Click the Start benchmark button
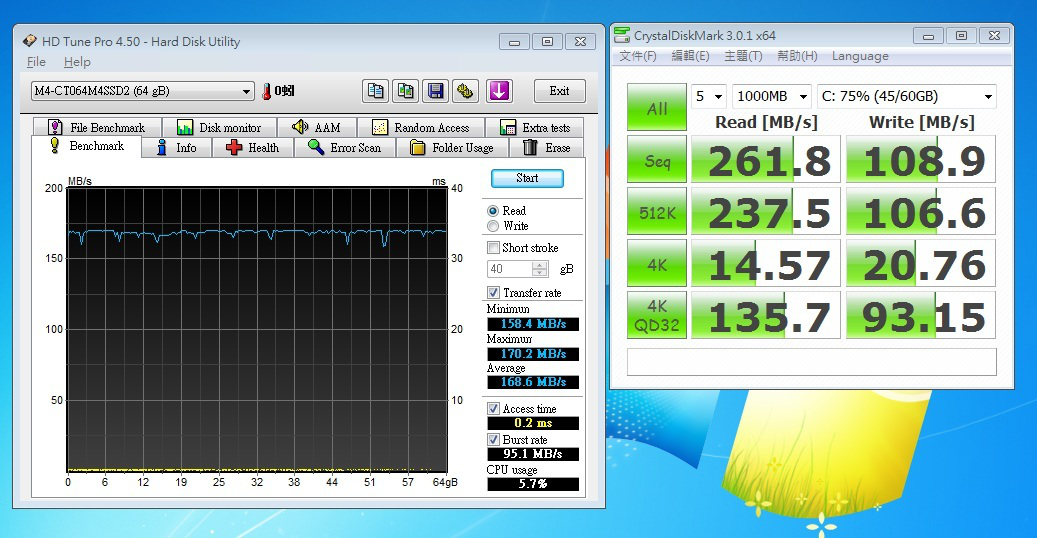1037x538 pixels. tap(527, 178)
